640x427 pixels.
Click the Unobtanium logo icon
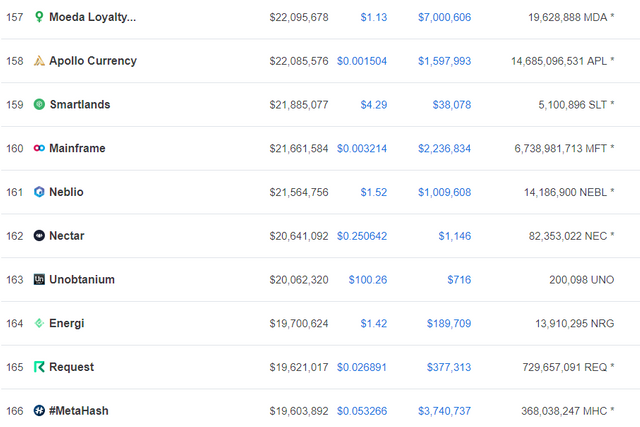point(39,280)
